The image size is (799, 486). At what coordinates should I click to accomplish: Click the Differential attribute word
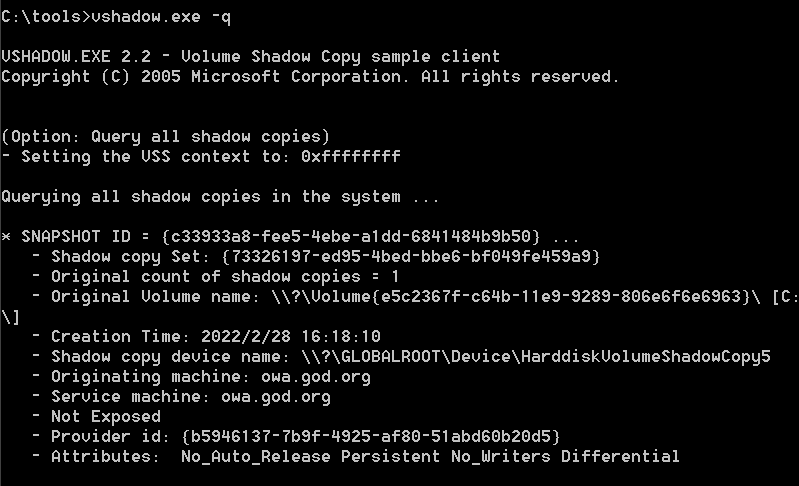point(620,456)
